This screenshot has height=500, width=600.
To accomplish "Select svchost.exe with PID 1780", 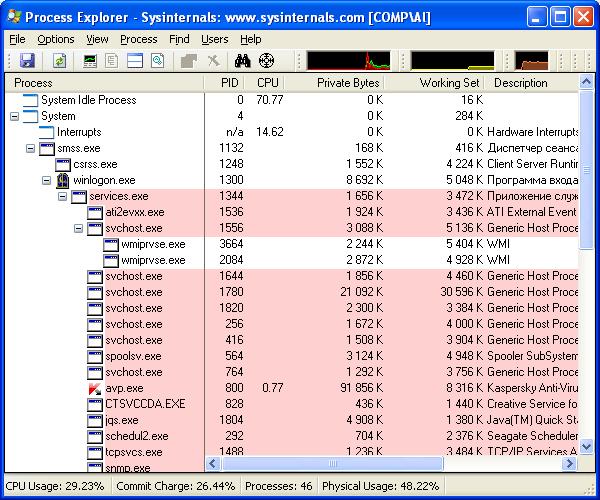I will [292, 292].
